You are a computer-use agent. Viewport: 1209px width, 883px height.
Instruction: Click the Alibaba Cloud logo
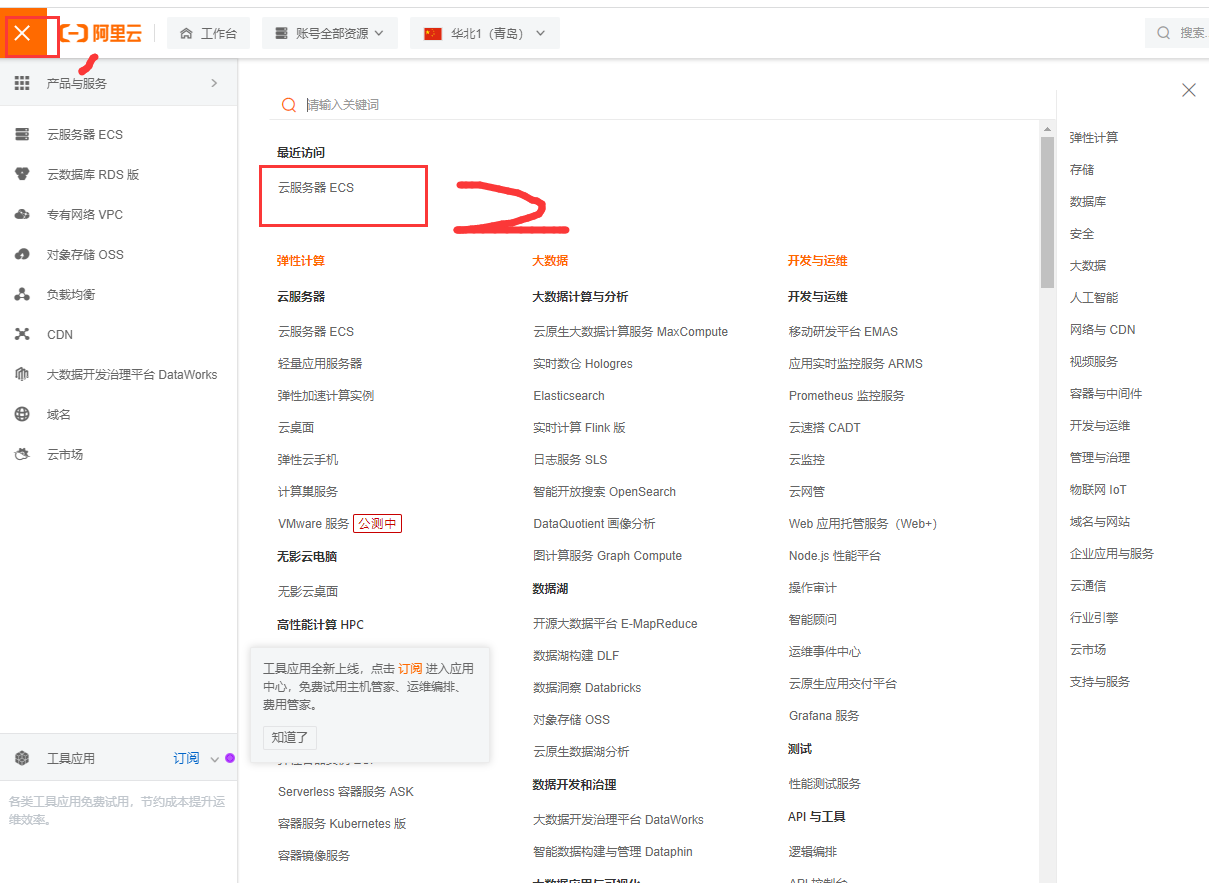click(101, 33)
